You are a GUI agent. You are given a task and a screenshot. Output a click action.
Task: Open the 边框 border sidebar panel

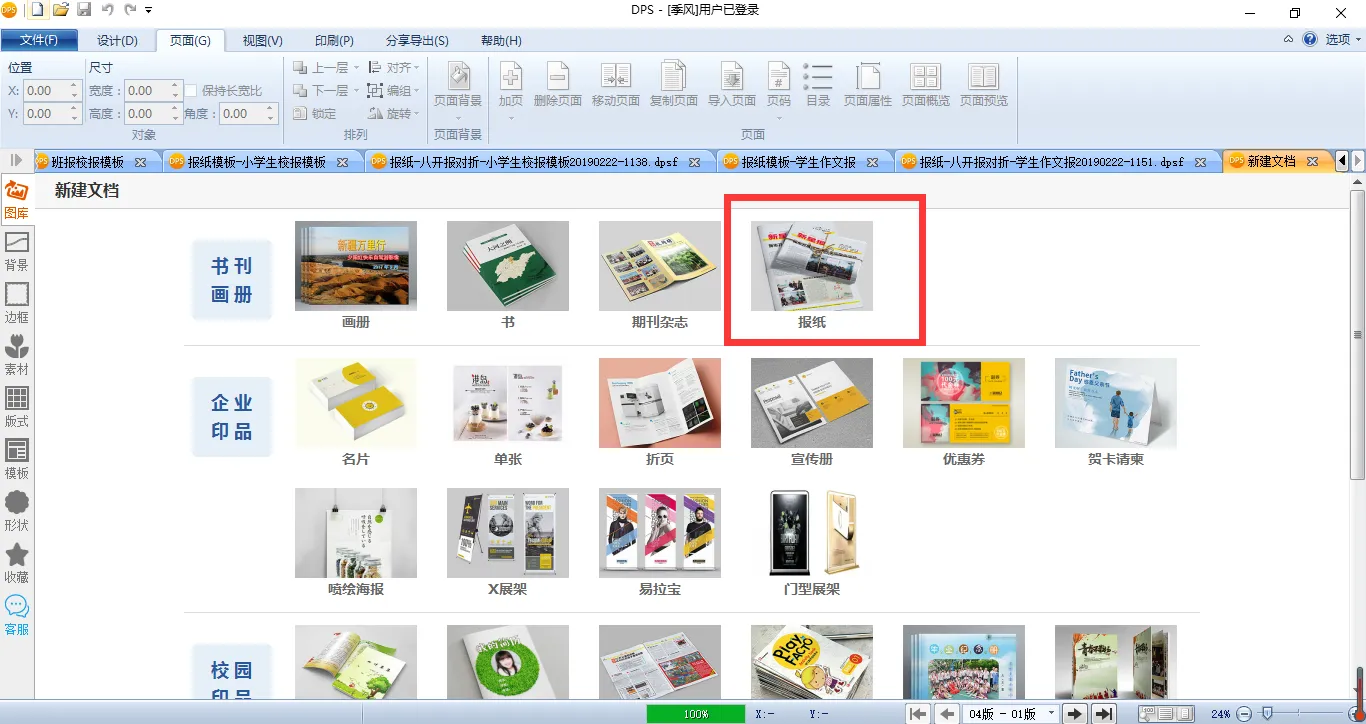(17, 304)
